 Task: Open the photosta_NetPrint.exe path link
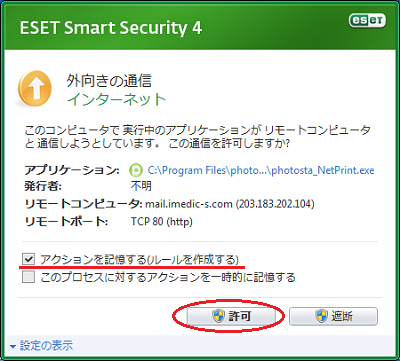pos(261,170)
